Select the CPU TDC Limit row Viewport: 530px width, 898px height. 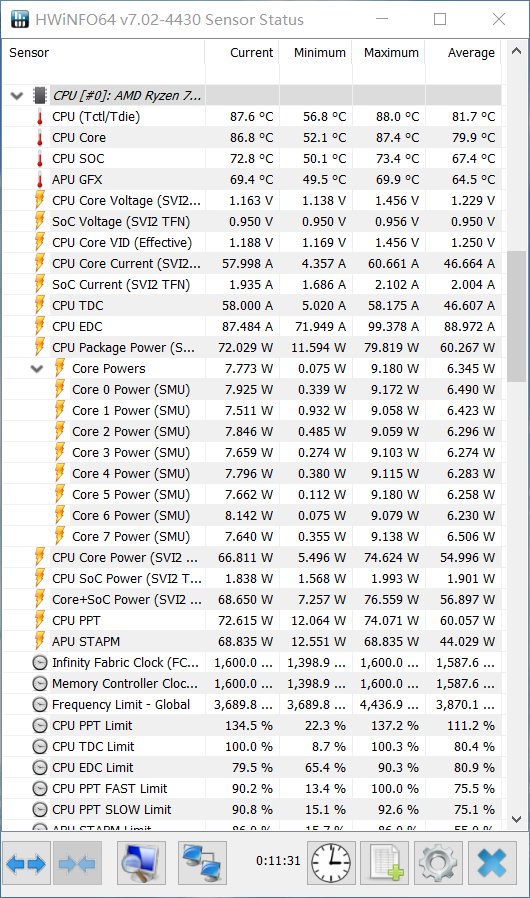tap(252, 747)
